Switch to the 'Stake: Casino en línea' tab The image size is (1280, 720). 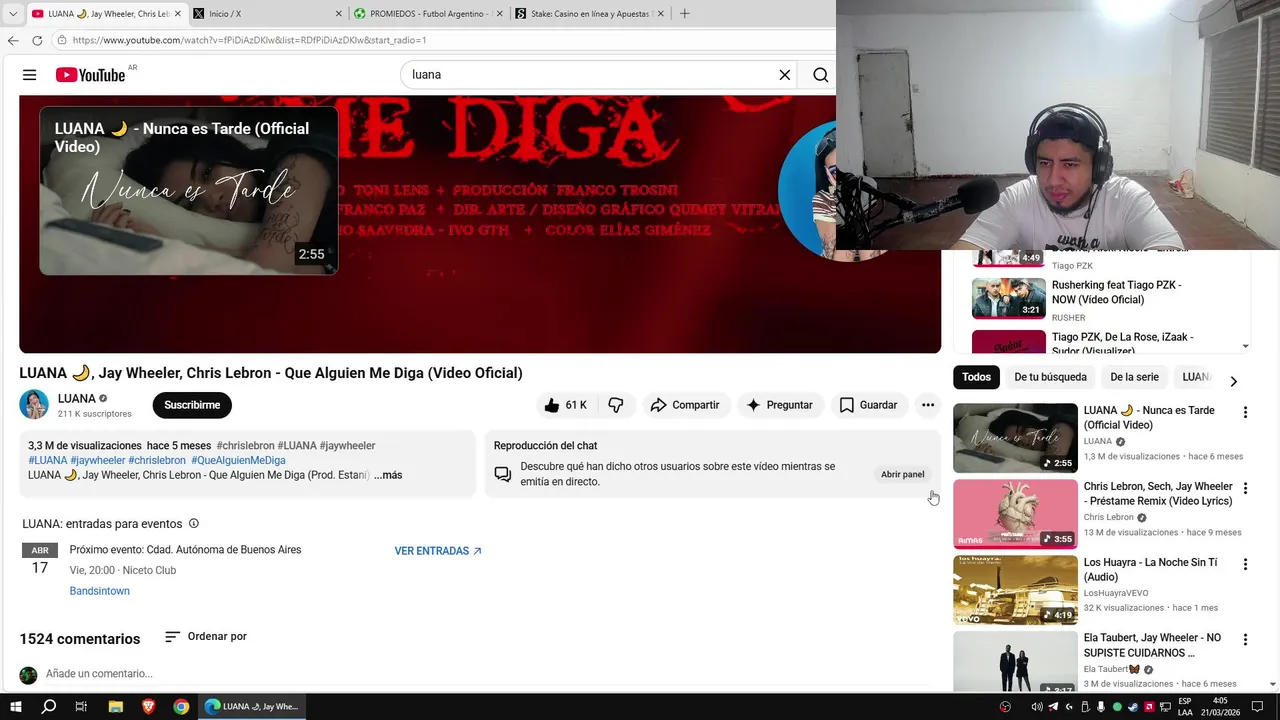(x=589, y=14)
